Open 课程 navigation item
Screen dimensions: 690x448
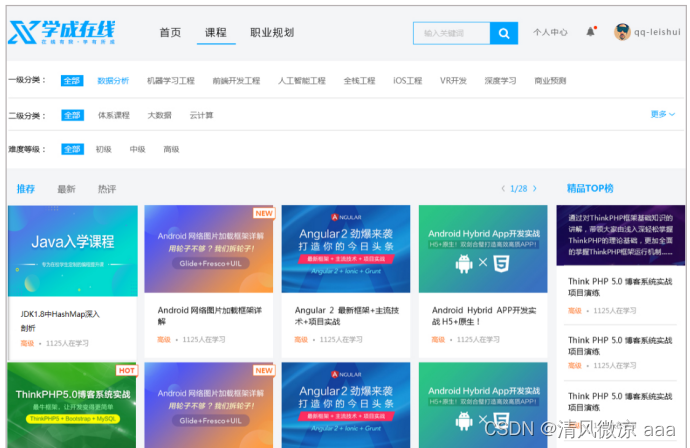[x=216, y=33]
